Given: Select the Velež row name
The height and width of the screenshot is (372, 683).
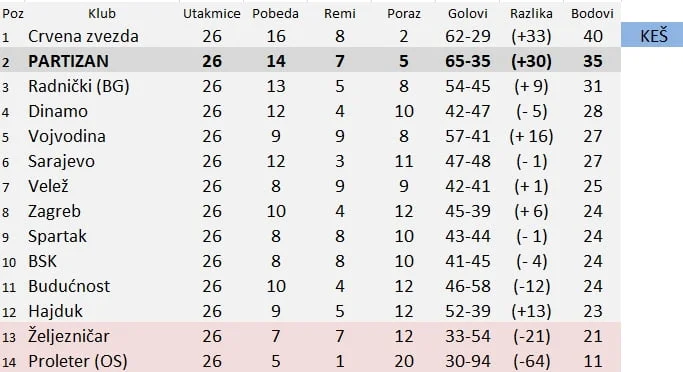Looking at the screenshot, I should (48, 186).
